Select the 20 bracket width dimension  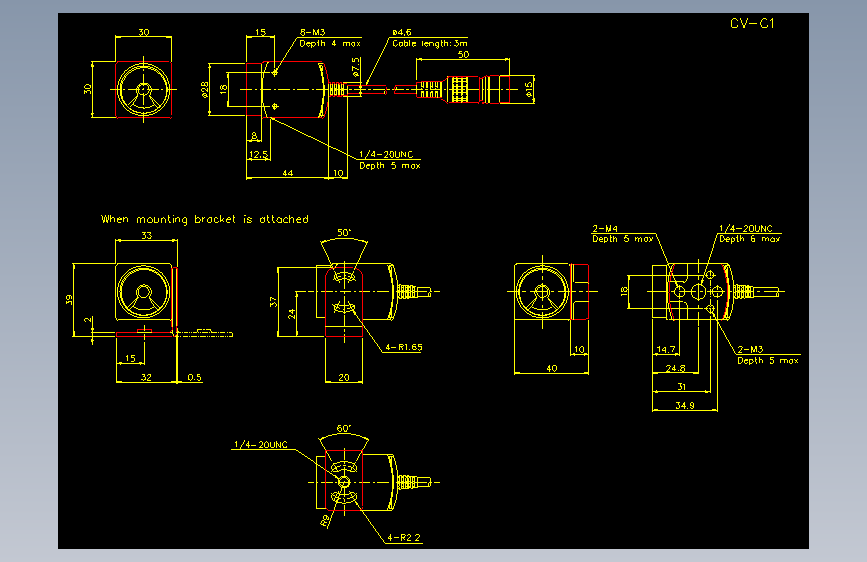pyautogui.click(x=344, y=377)
